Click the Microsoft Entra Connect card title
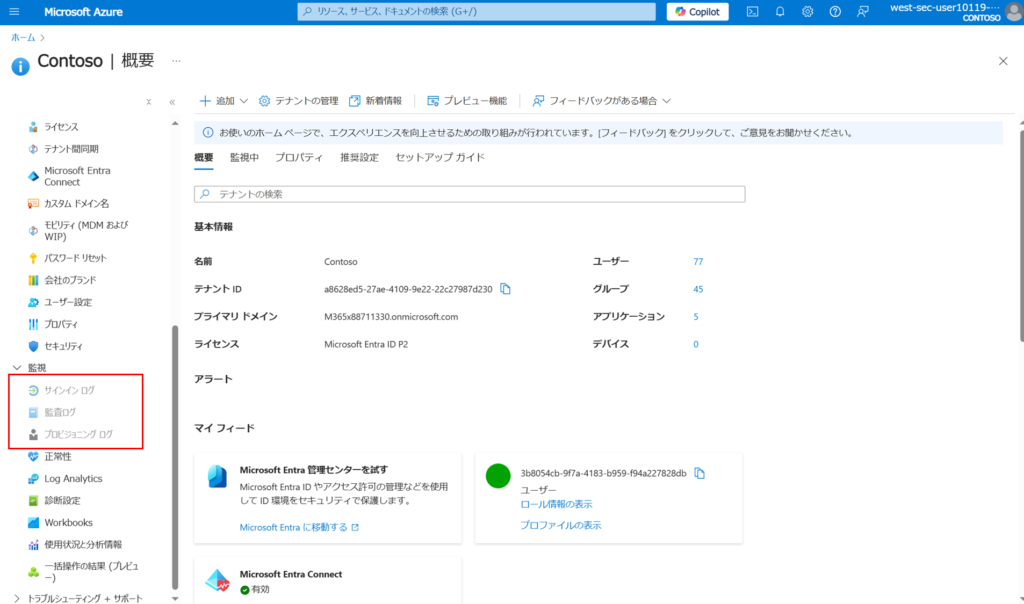Viewport: 1024px width, 604px height. (291, 574)
